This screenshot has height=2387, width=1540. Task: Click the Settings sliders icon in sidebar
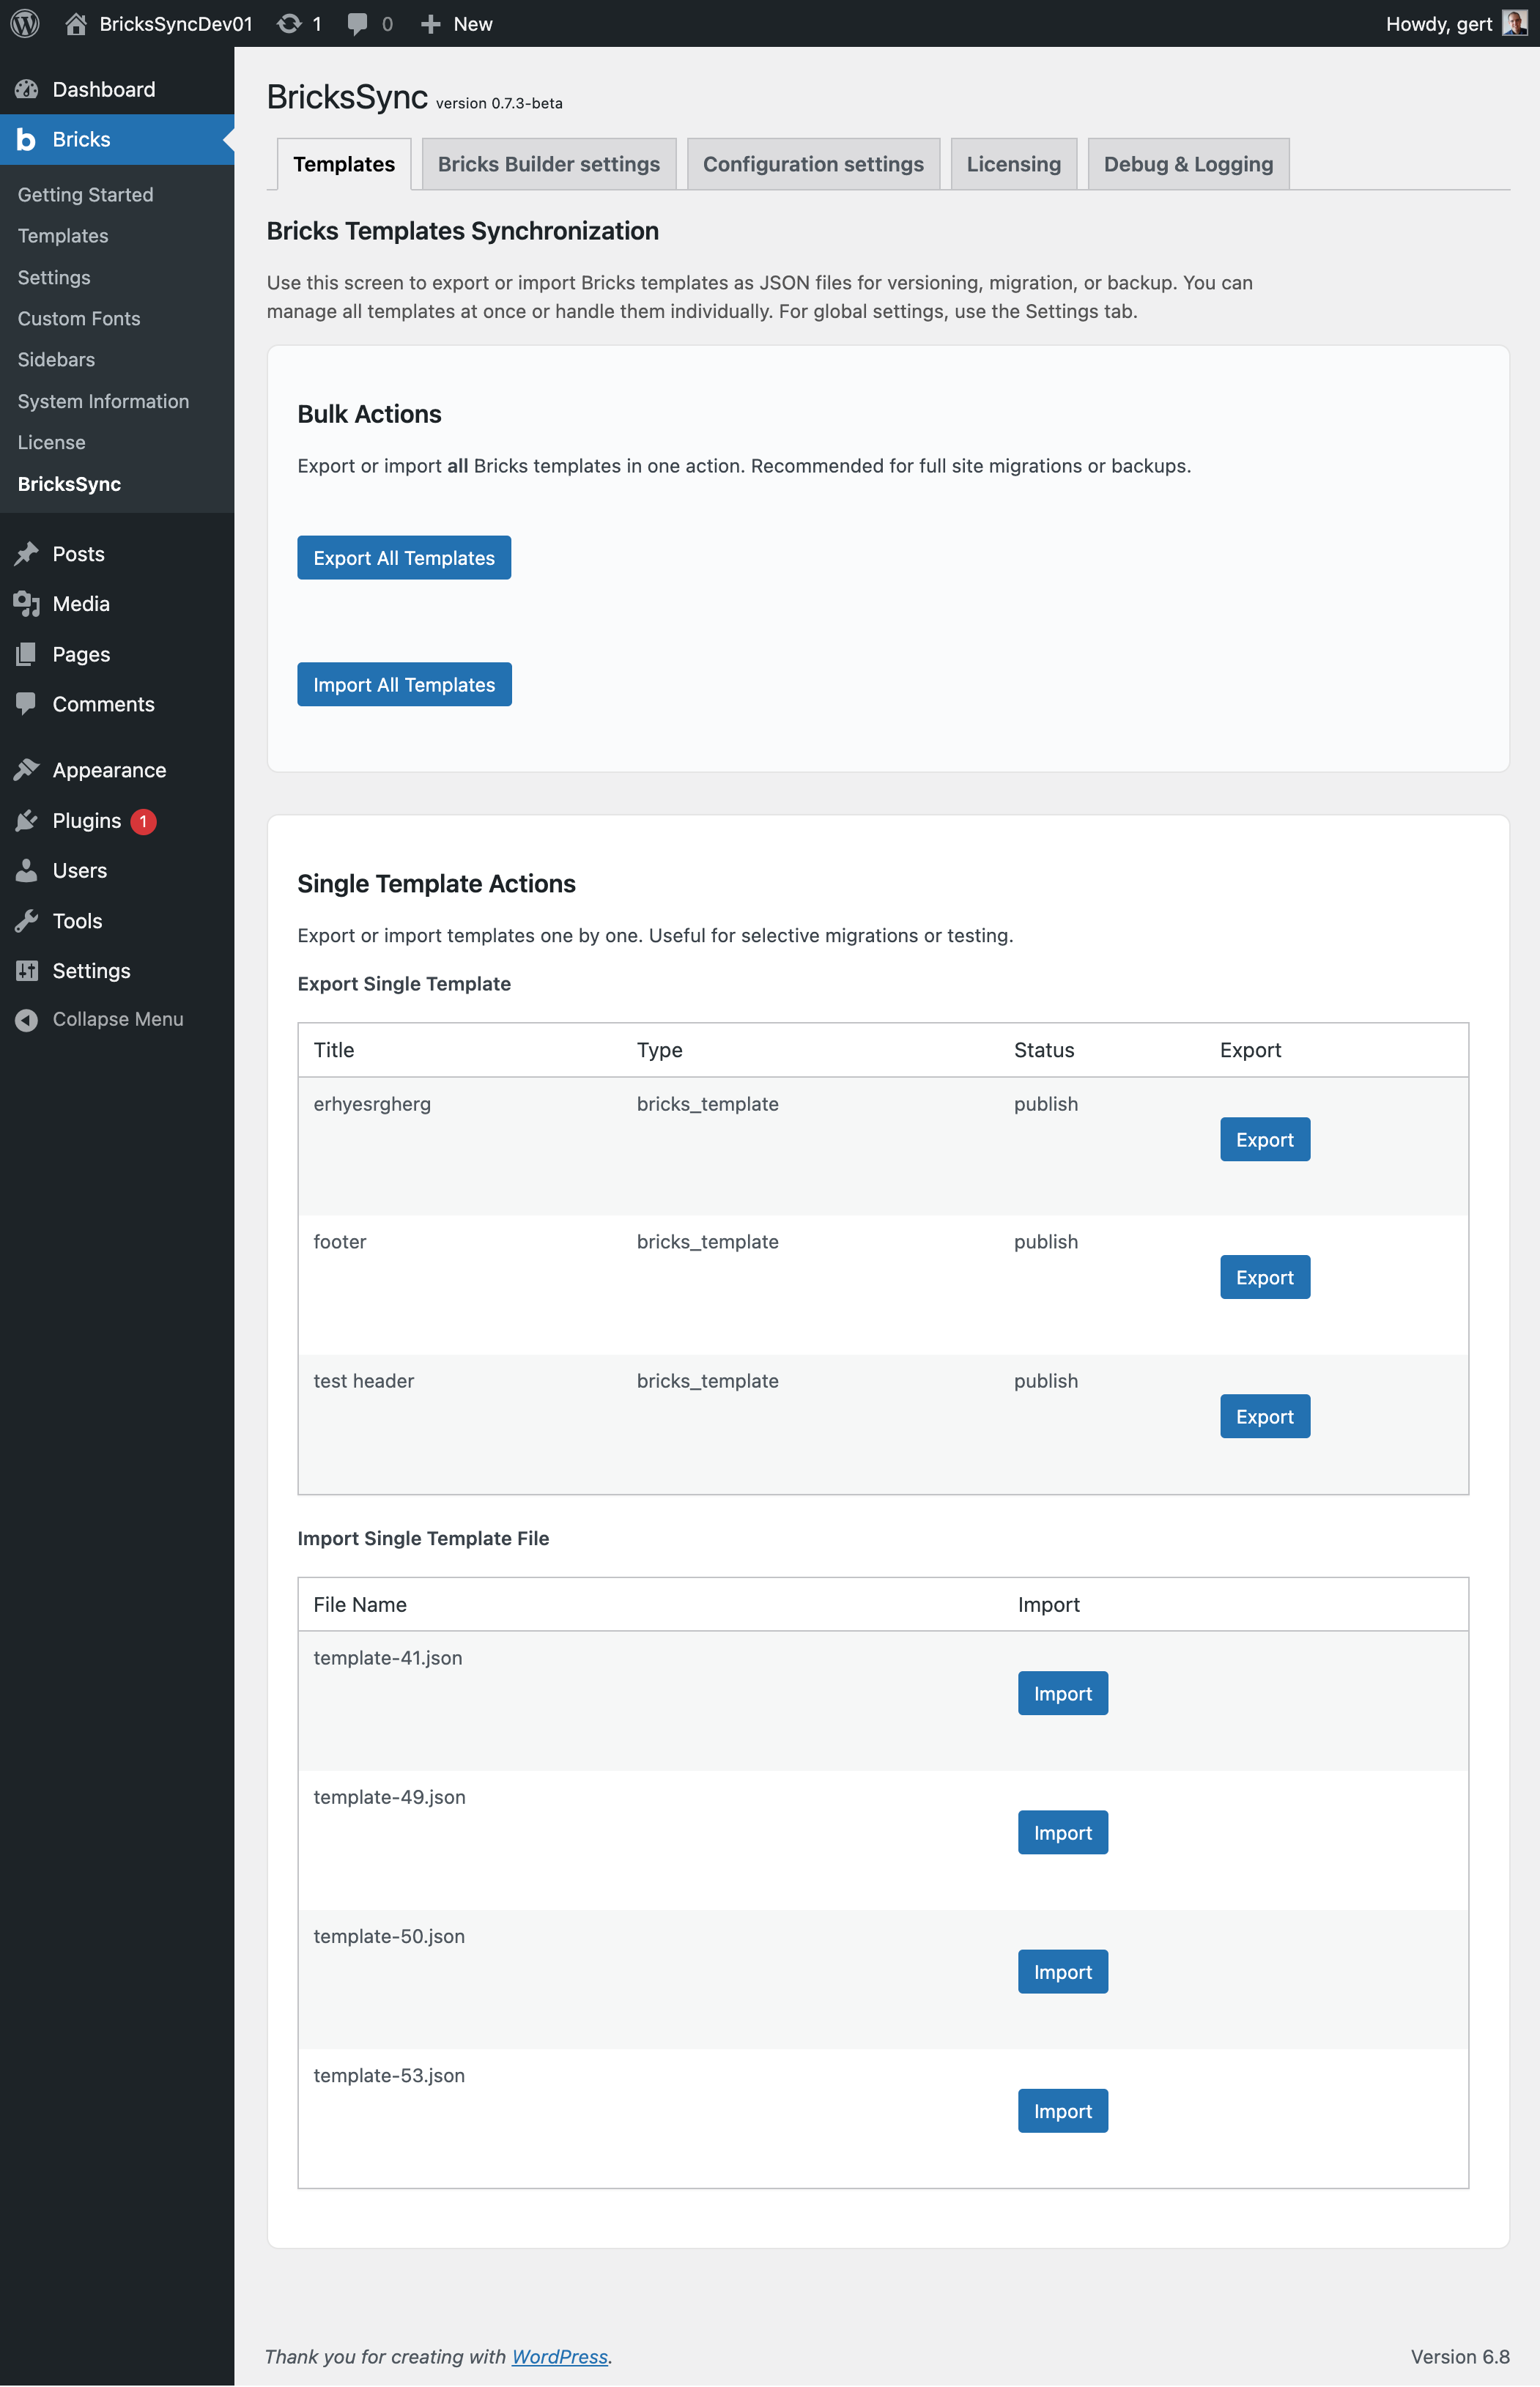(26, 970)
